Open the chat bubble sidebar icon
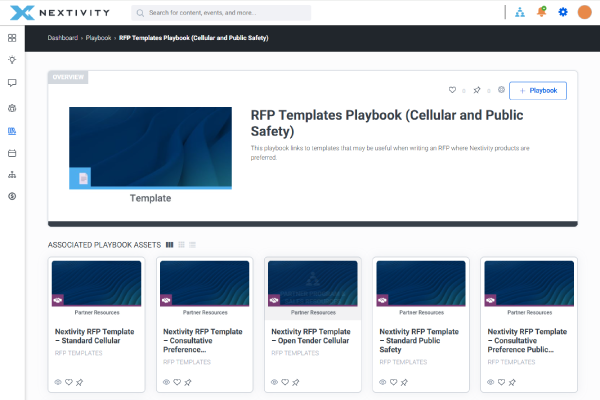Image resolution: width=600 pixels, height=400 pixels. 12,84
